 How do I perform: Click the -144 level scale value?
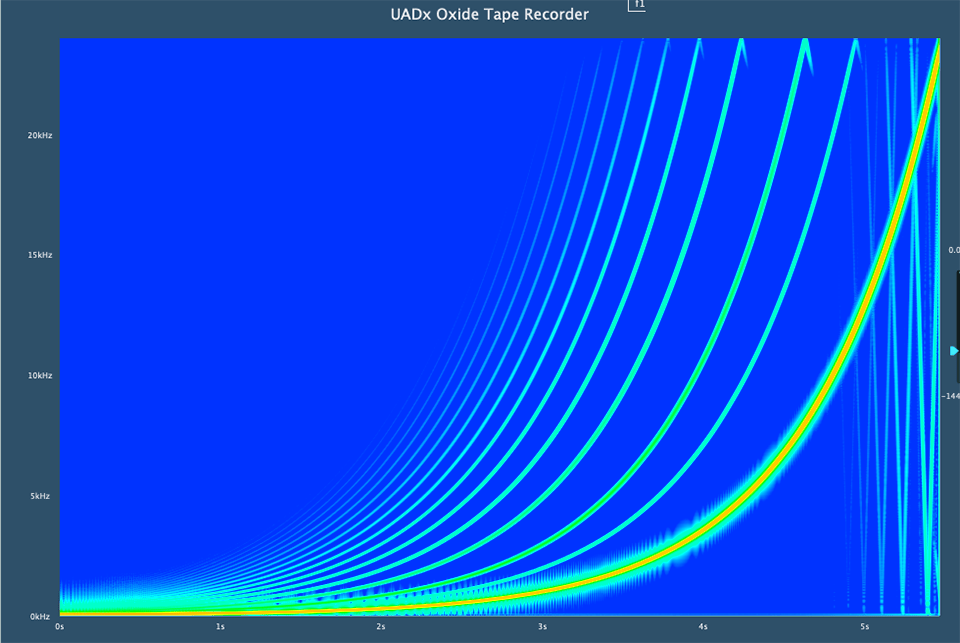click(951, 396)
